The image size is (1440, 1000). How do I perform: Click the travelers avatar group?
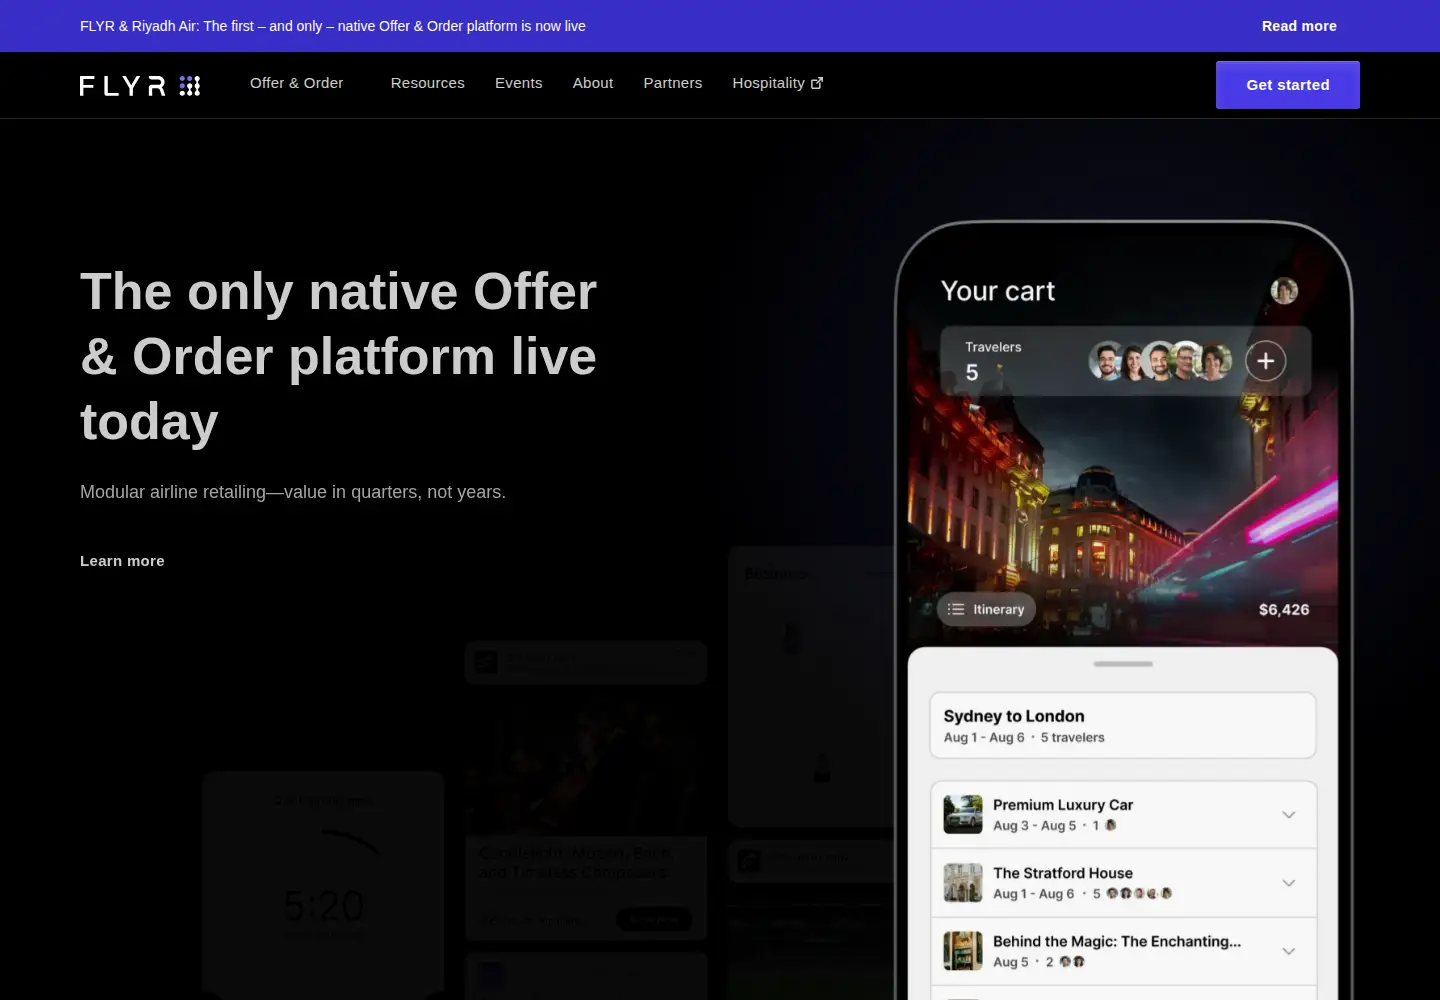pos(1160,361)
